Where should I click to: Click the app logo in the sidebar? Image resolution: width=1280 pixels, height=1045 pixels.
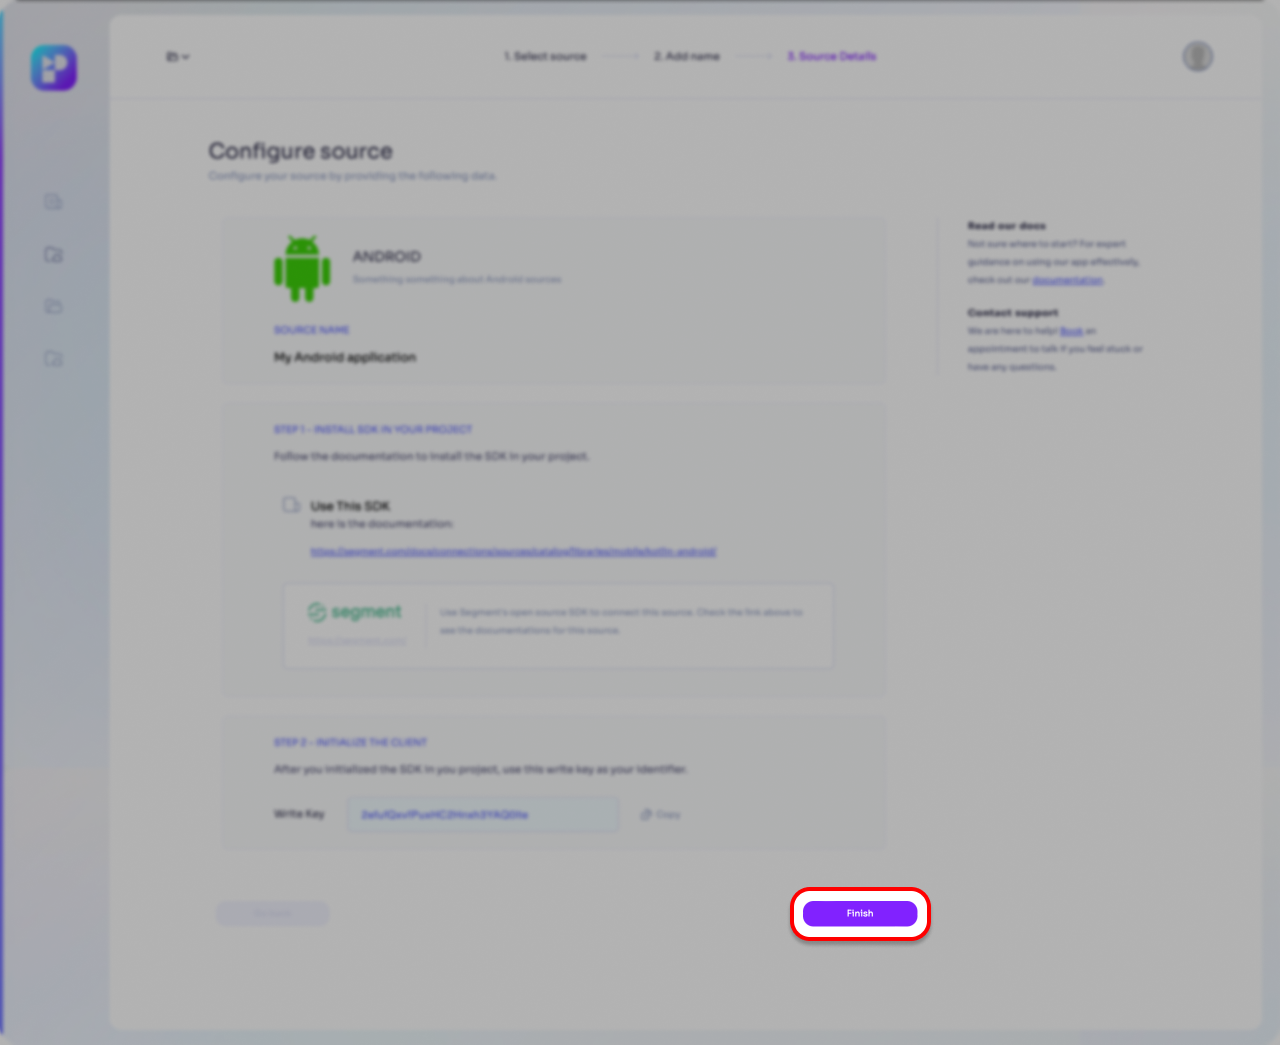(x=54, y=68)
